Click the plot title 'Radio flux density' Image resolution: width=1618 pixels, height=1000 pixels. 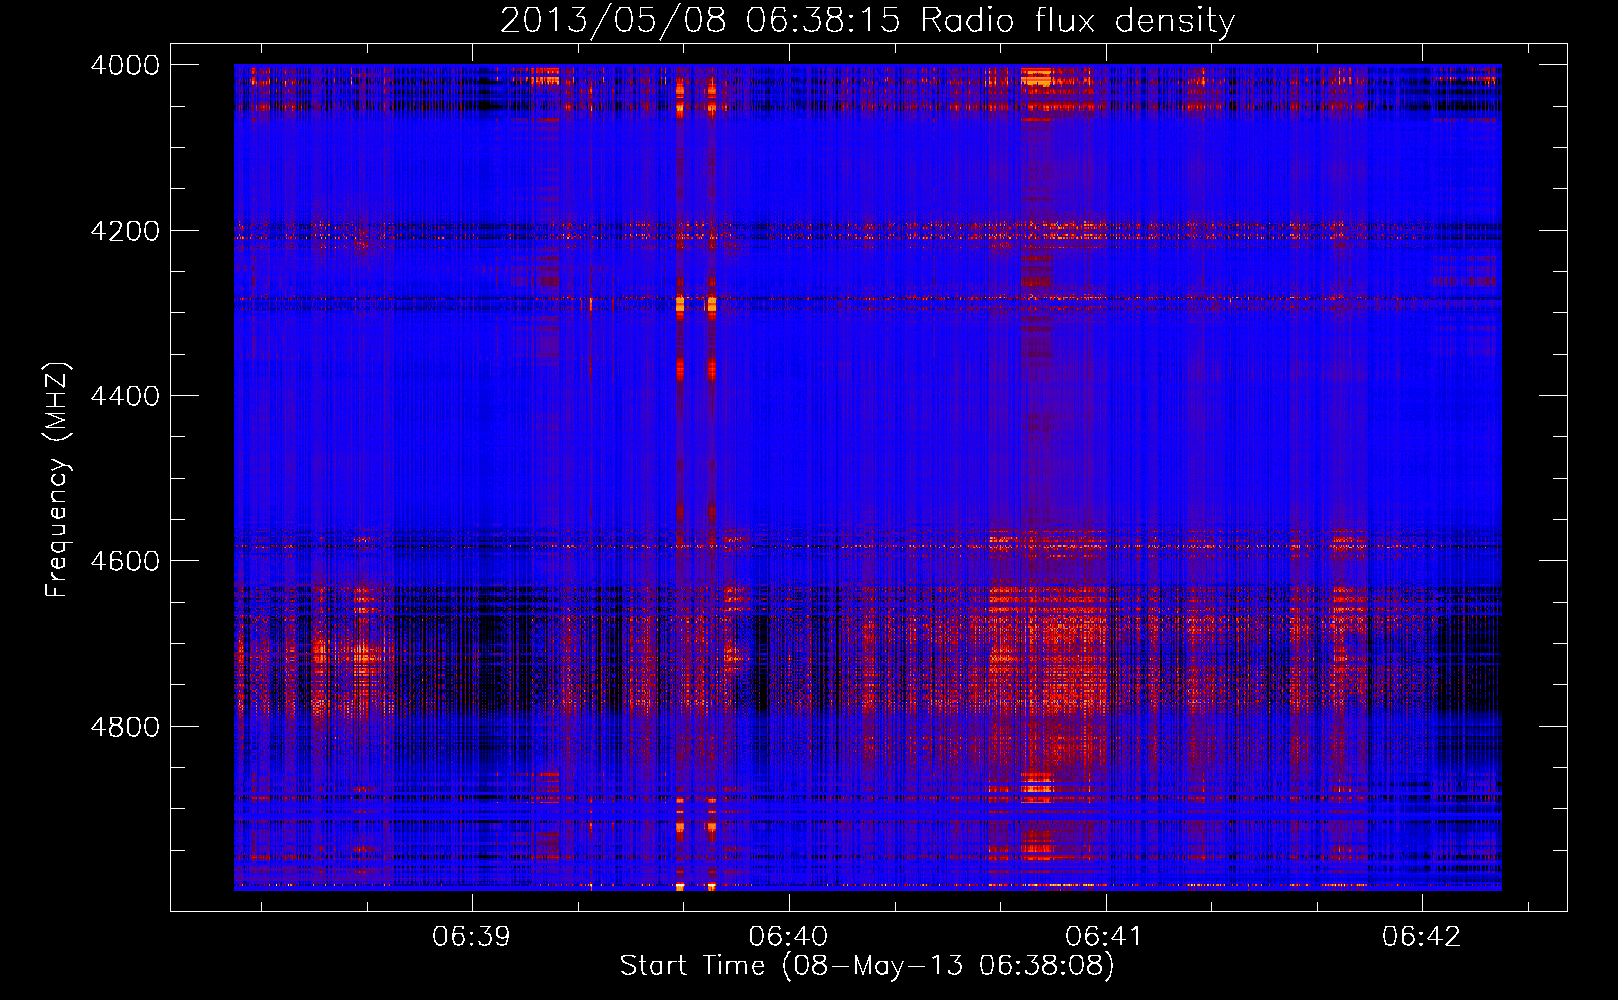pyautogui.click(x=1077, y=21)
